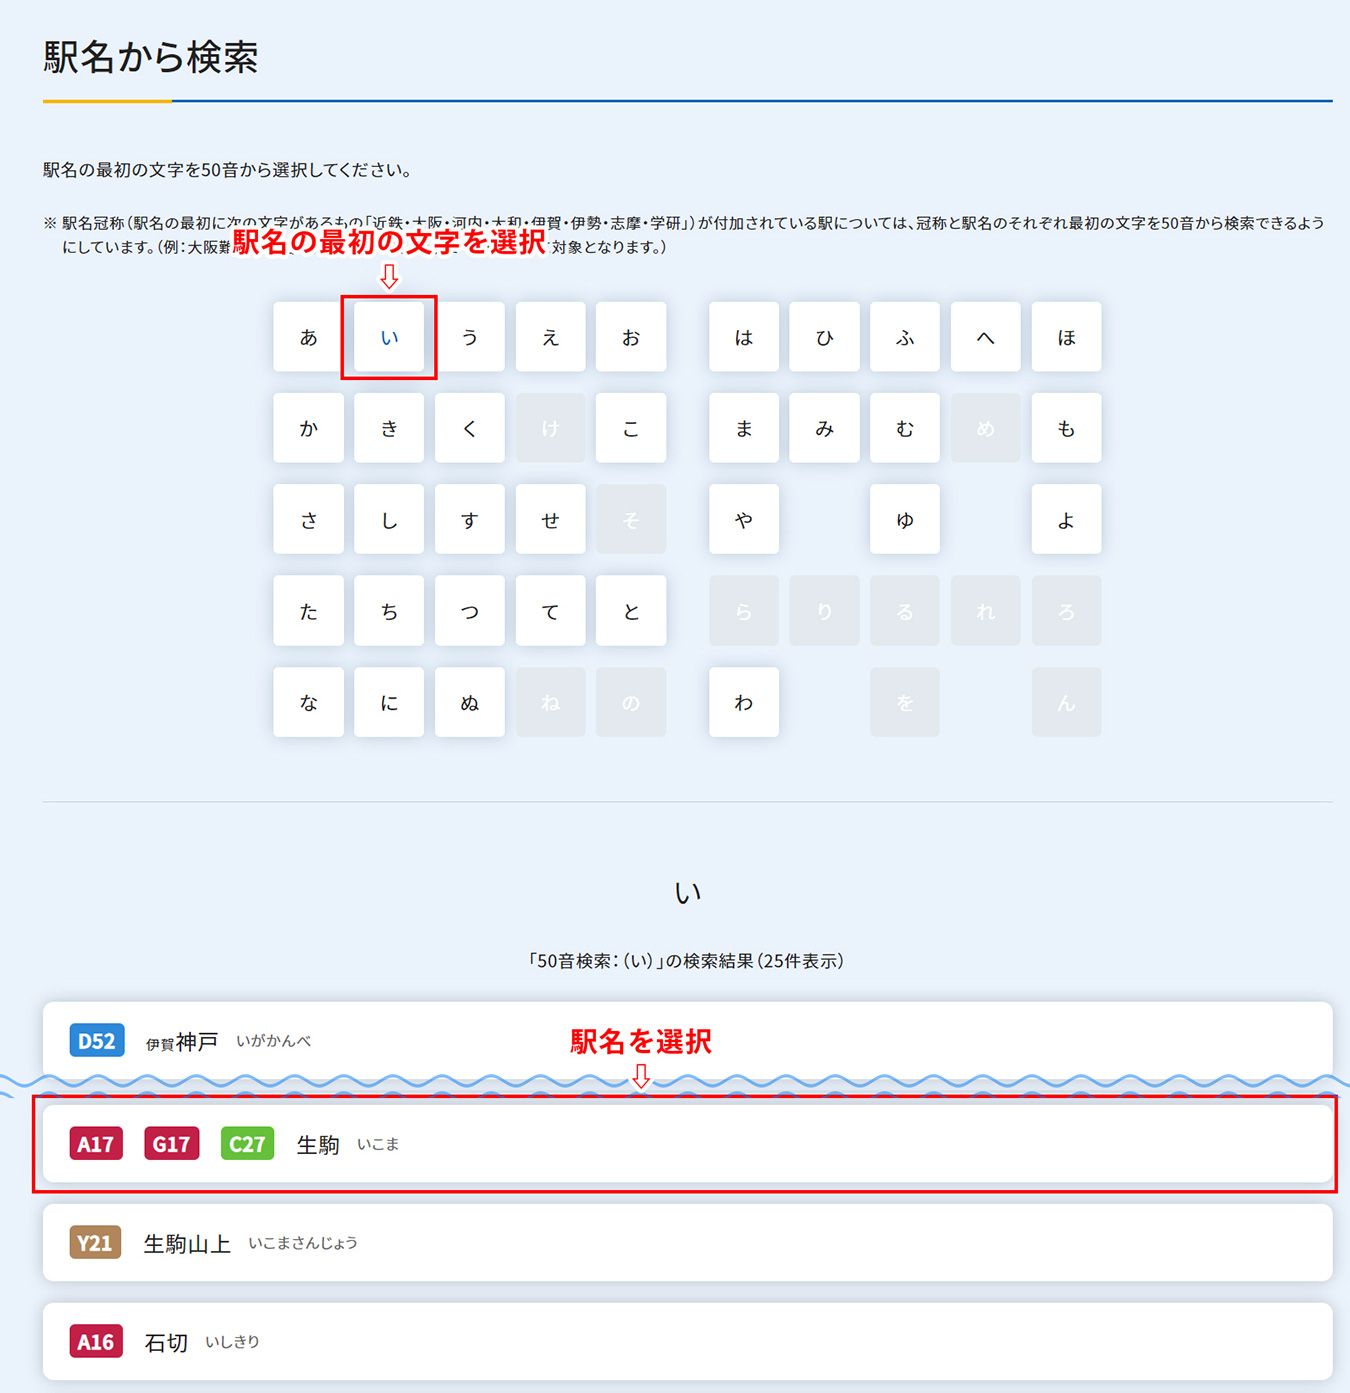Choose the か kana button

click(308, 428)
